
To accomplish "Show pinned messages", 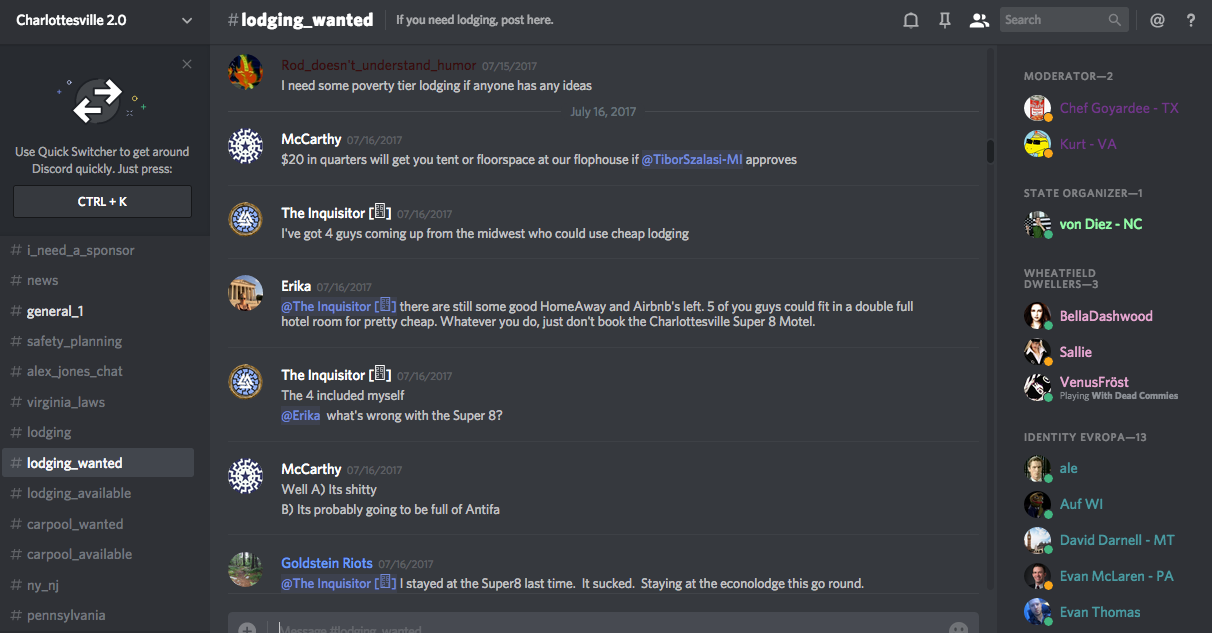I will [x=944, y=20].
